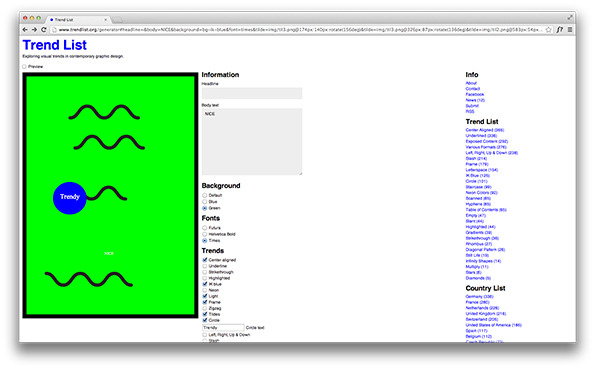Click the Circle text input field
The image size is (595, 369).
[x=223, y=328]
